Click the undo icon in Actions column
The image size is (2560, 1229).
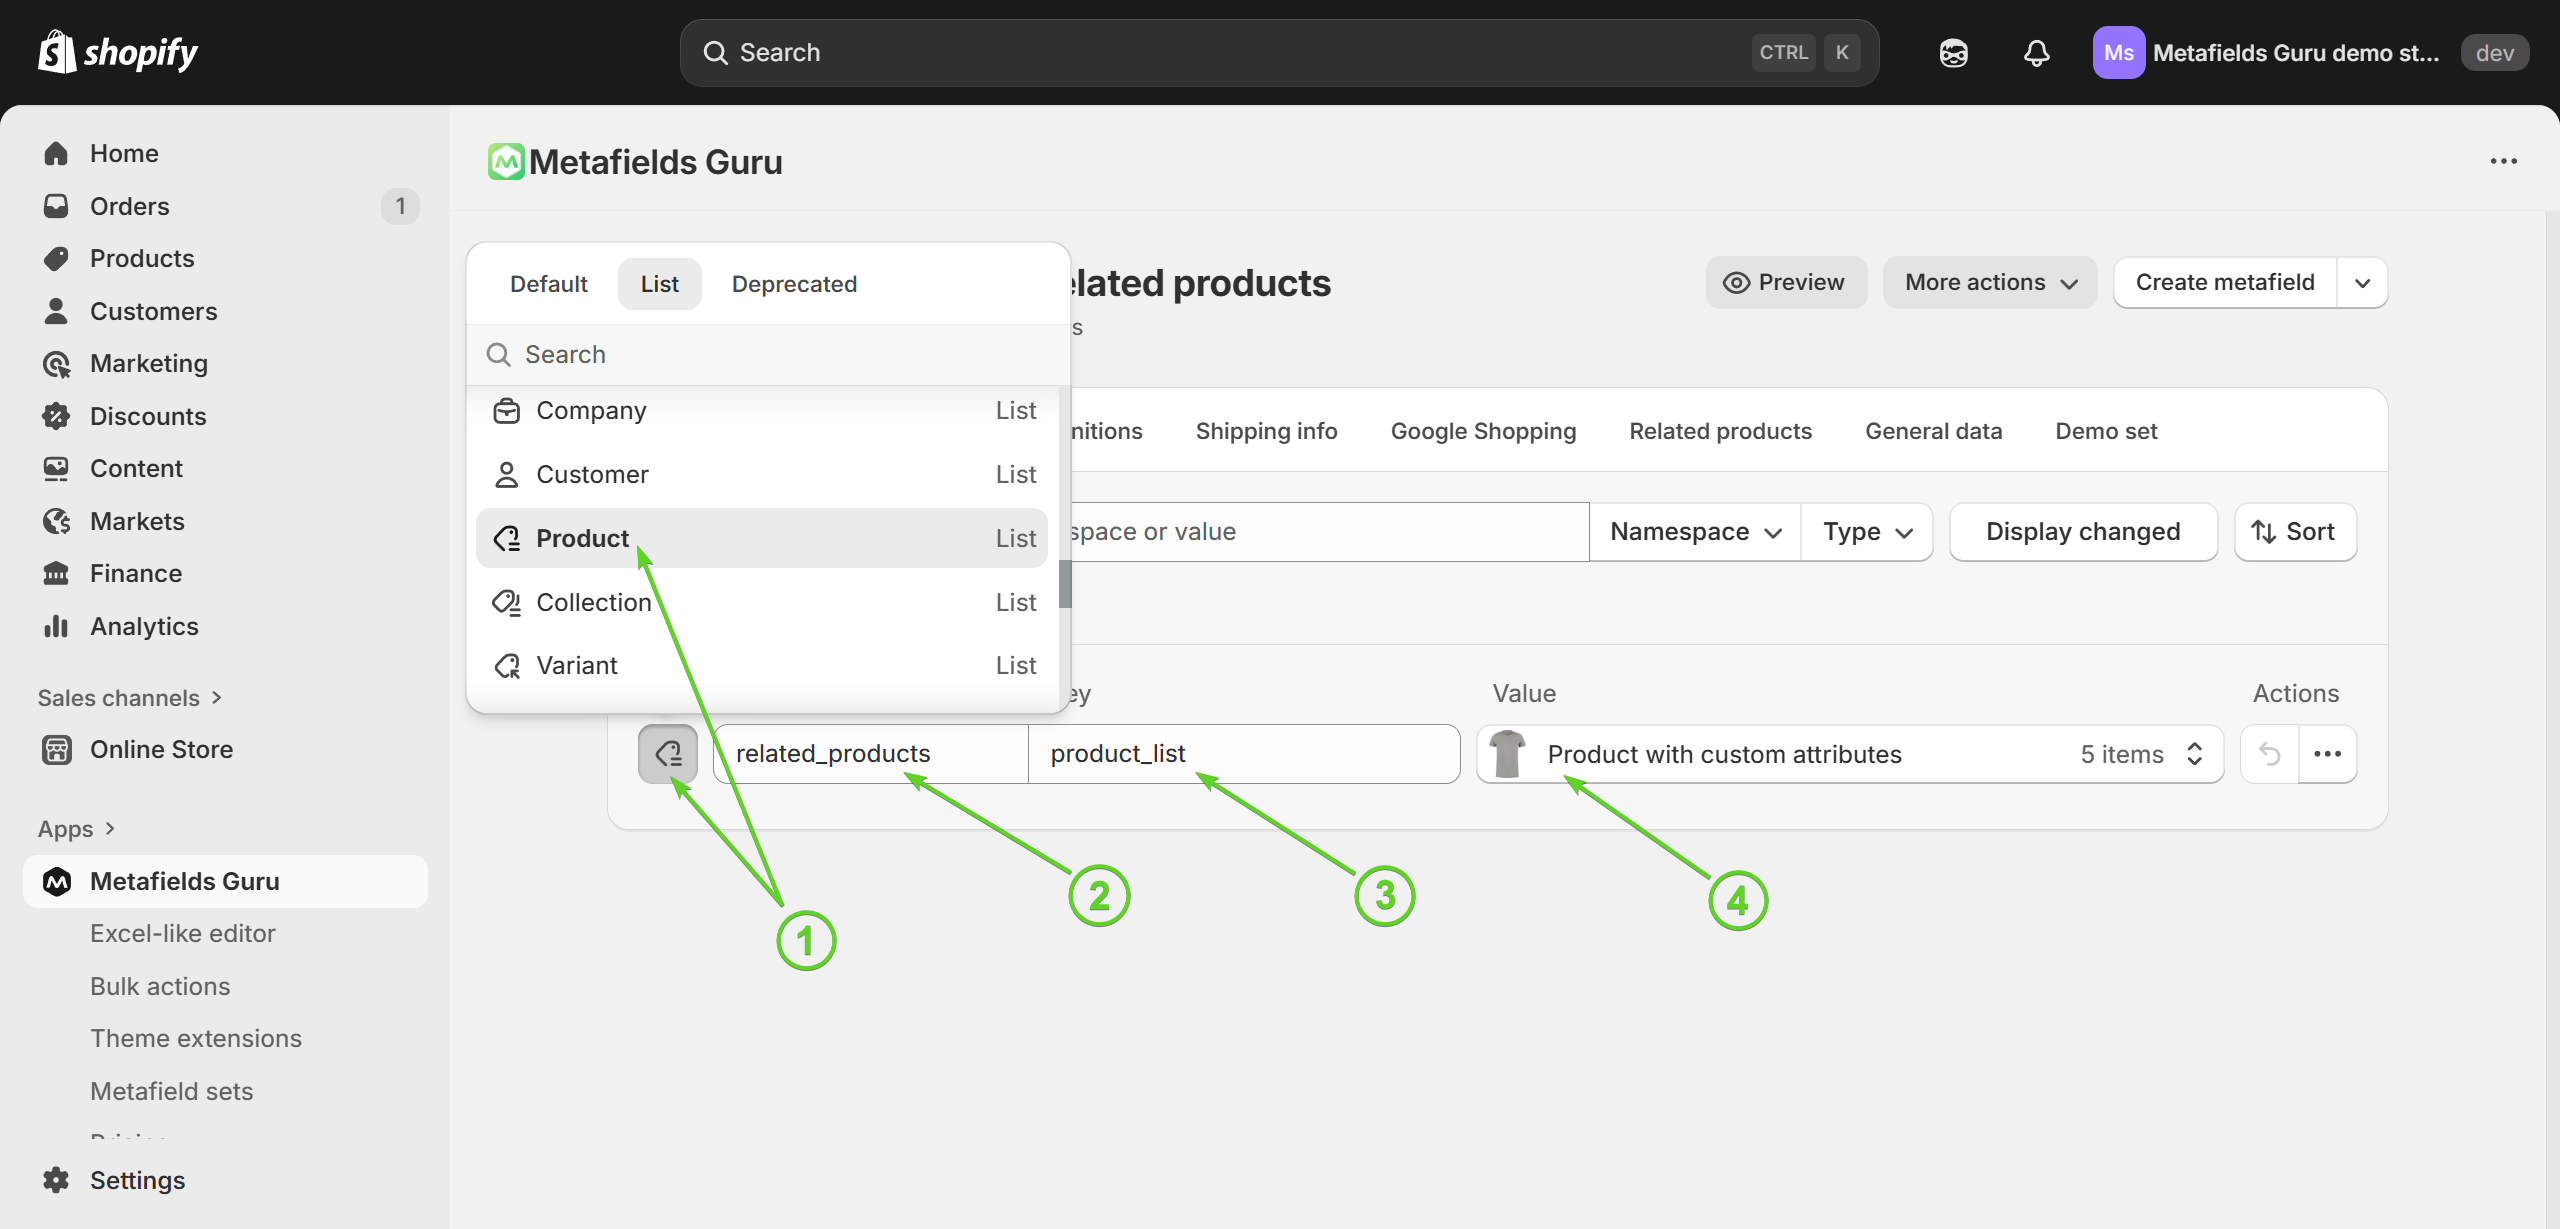2269,754
